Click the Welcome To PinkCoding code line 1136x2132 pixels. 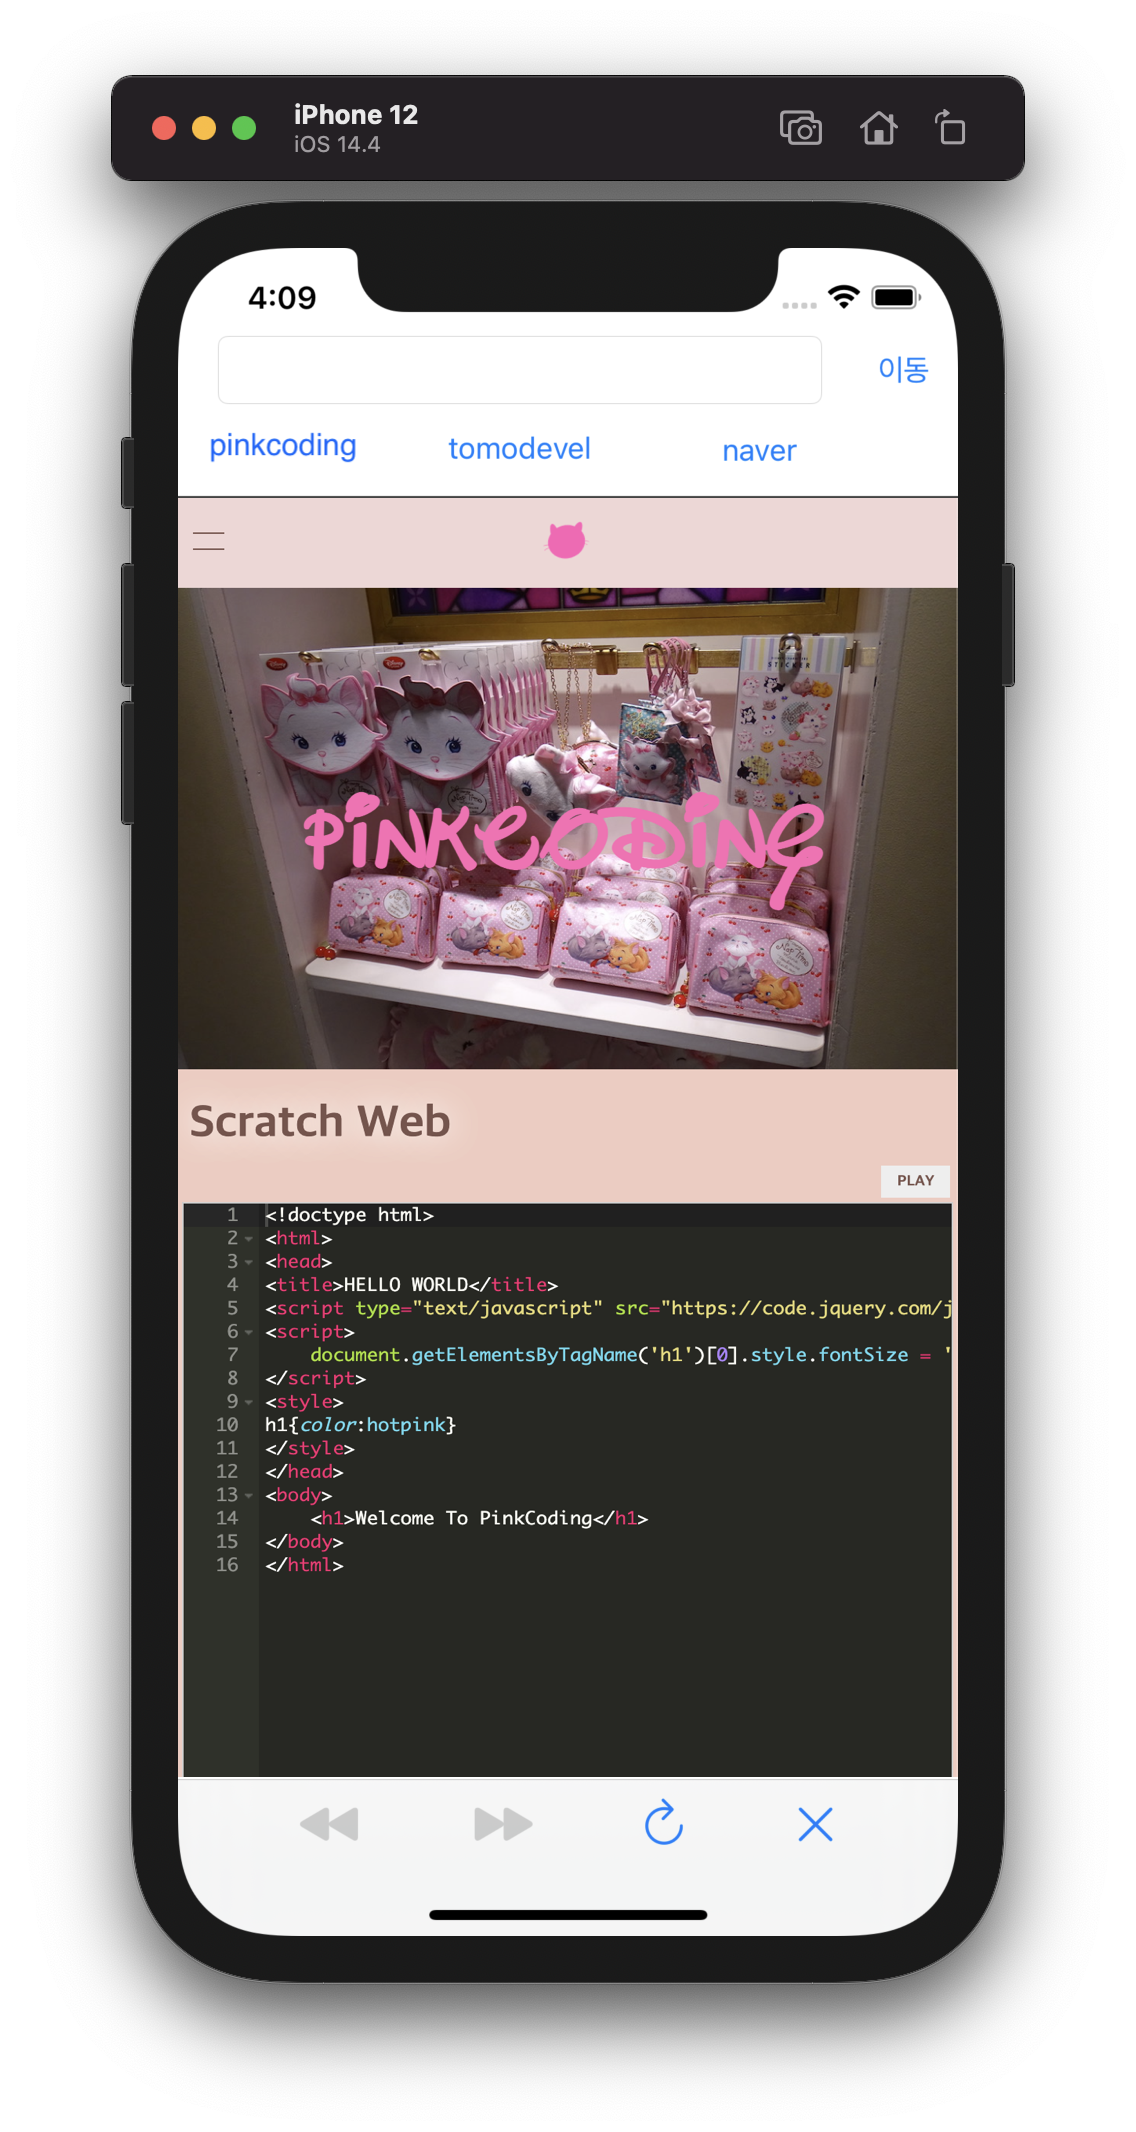click(x=479, y=1518)
